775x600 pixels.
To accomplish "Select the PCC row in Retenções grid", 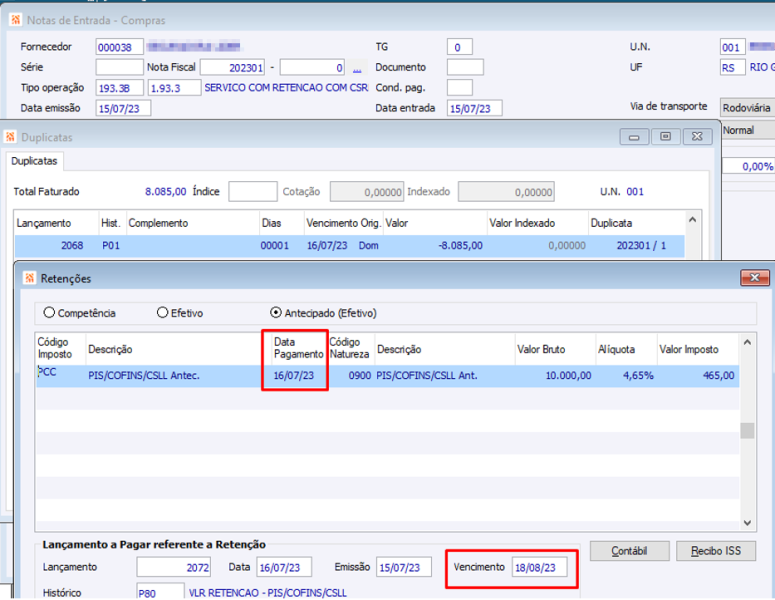I will 388,376.
